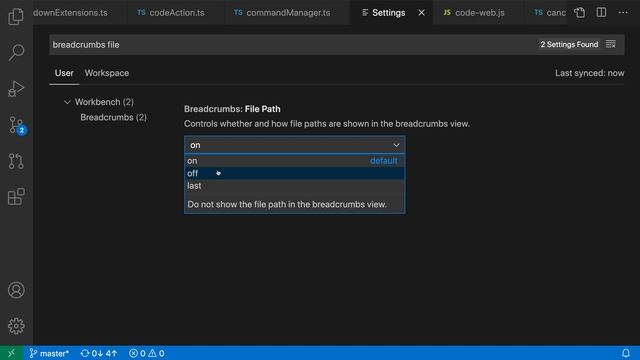Click the '2 Settings Found' label
This screenshot has width=640, height=360.
[569, 44]
